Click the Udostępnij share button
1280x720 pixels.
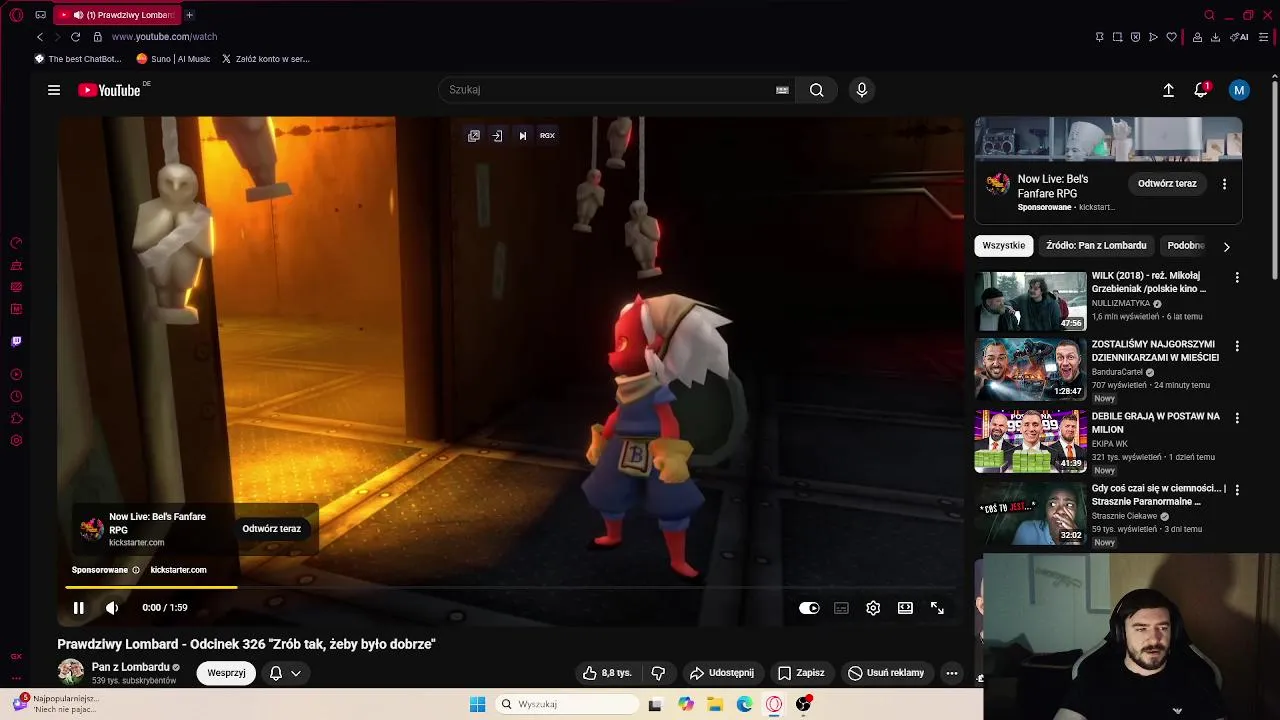click(x=722, y=673)
